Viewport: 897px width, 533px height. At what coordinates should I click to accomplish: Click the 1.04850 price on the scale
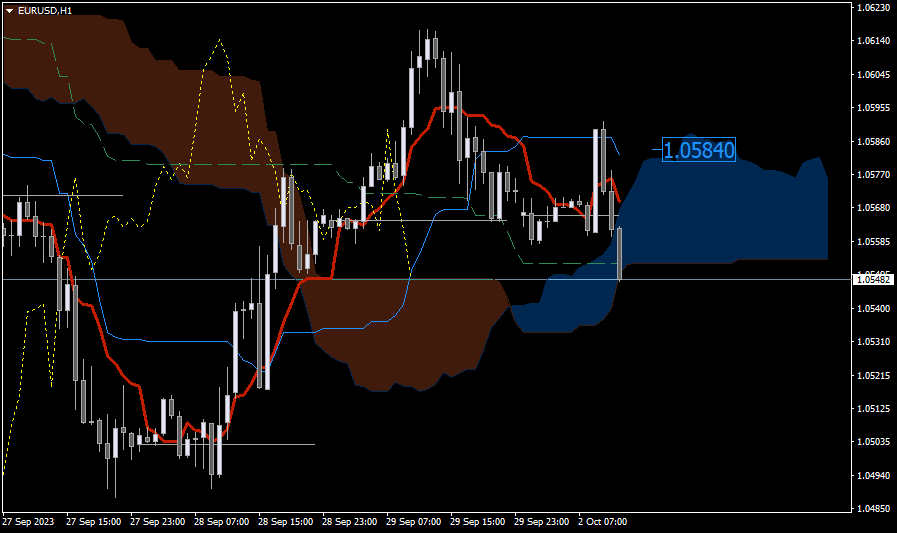[x=873, y=508]
